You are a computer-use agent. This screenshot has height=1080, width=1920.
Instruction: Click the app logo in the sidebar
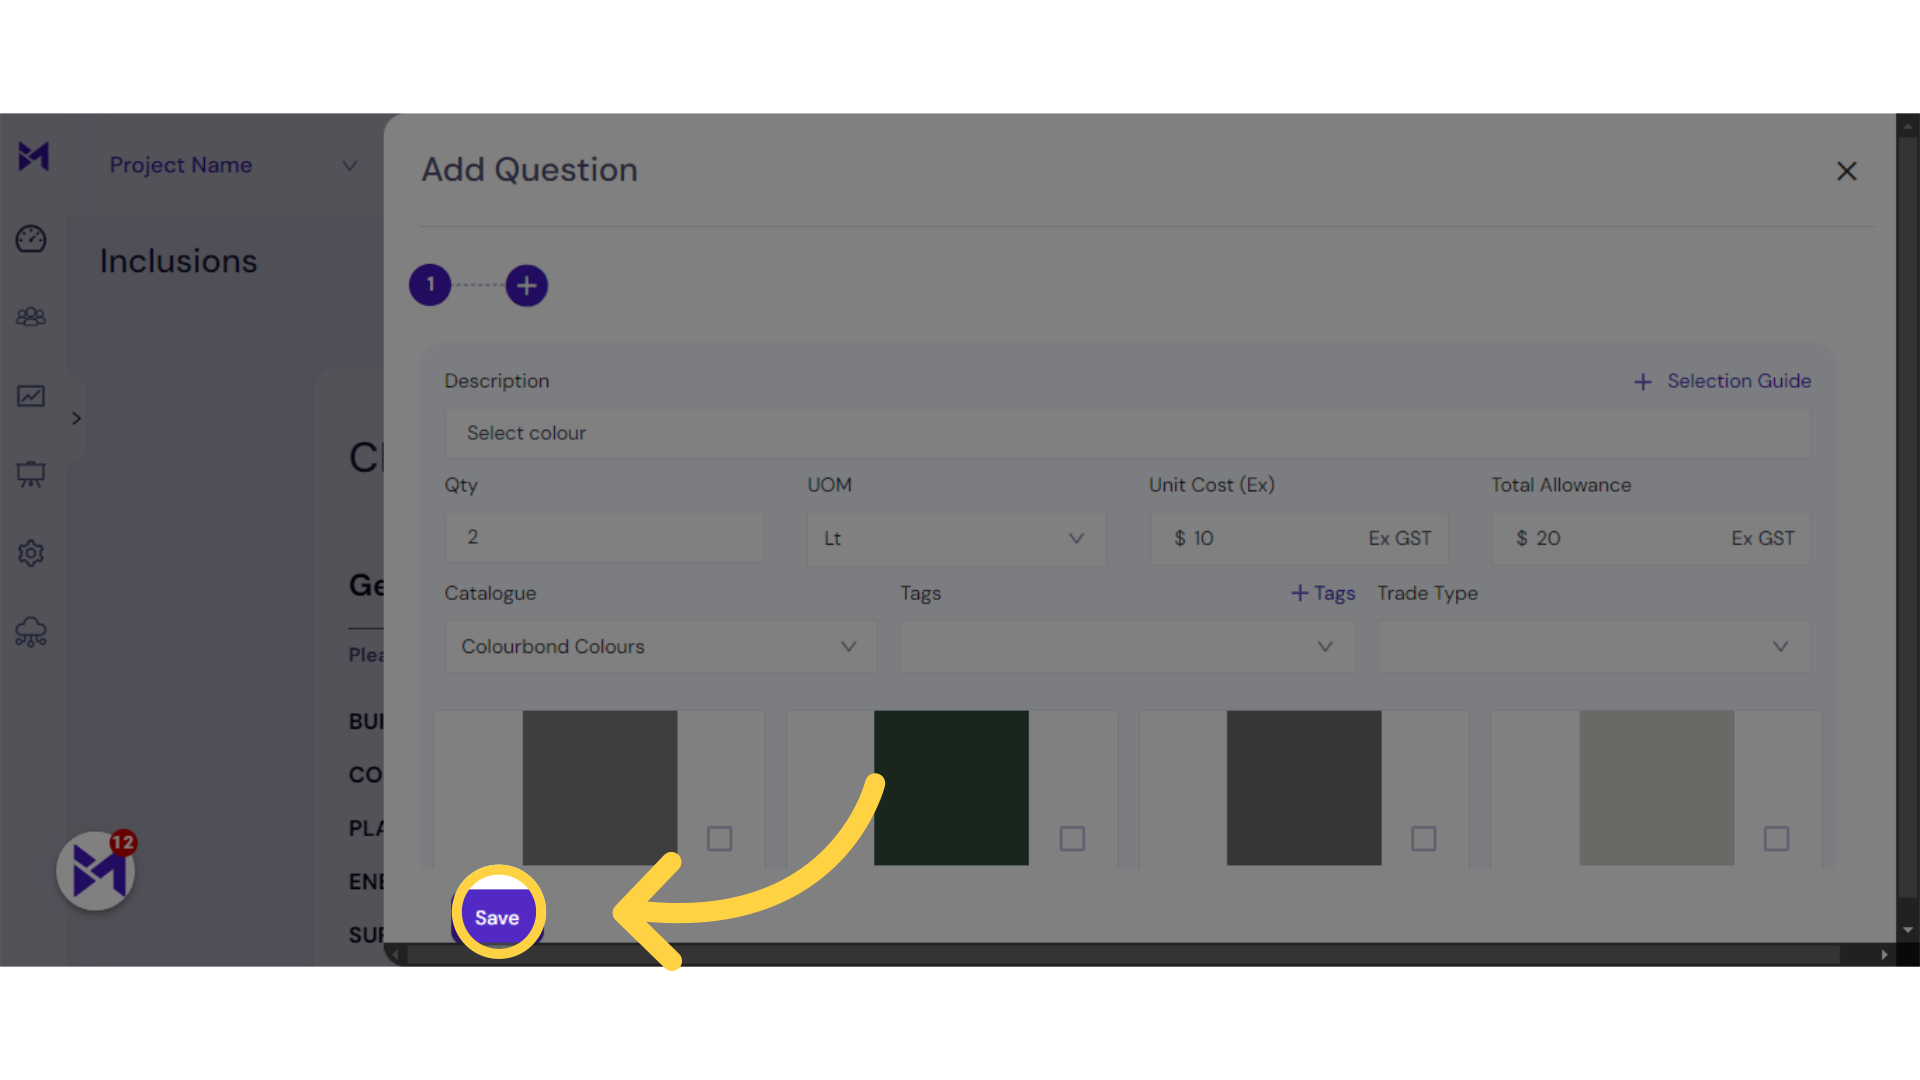[33, 156]
